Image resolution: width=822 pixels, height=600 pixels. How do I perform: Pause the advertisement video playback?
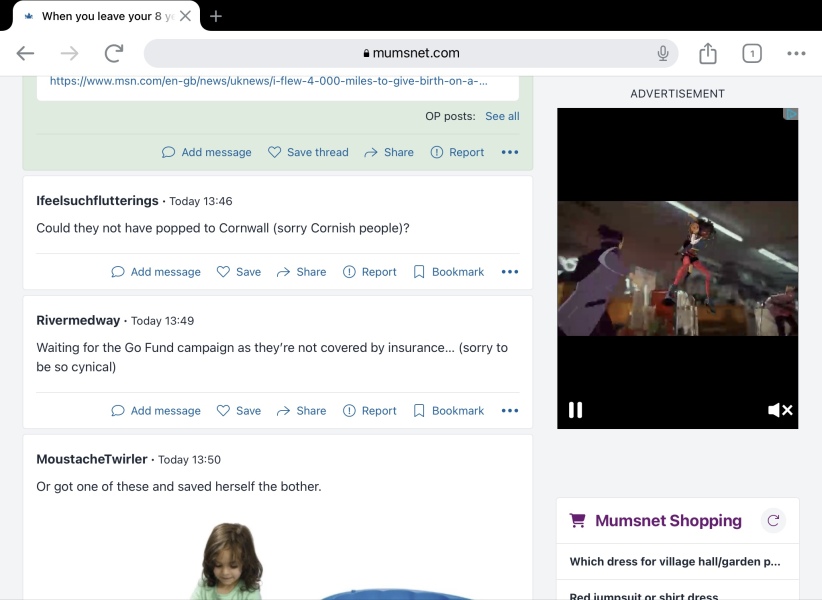point(576,410)
